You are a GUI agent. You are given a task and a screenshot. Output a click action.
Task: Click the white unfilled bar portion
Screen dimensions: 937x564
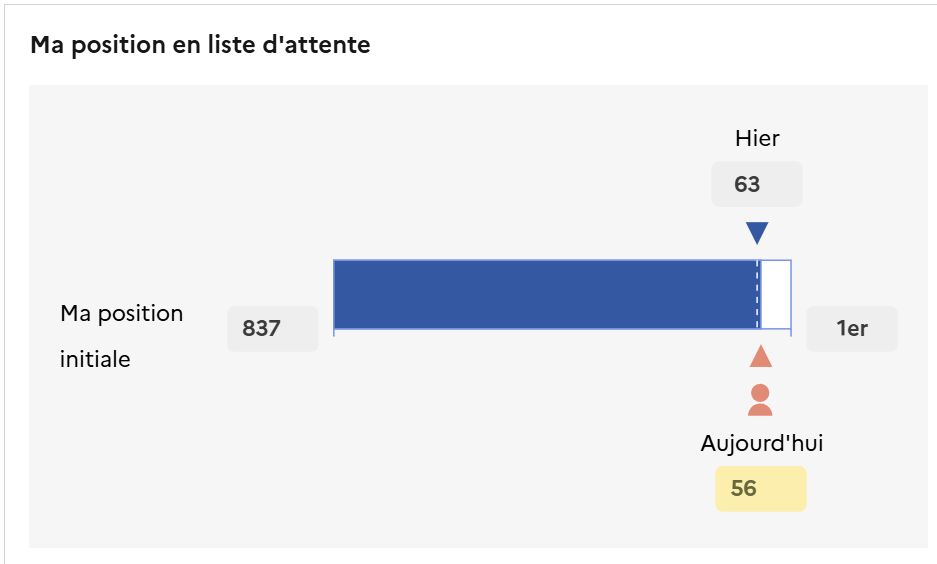pos(776,294)
